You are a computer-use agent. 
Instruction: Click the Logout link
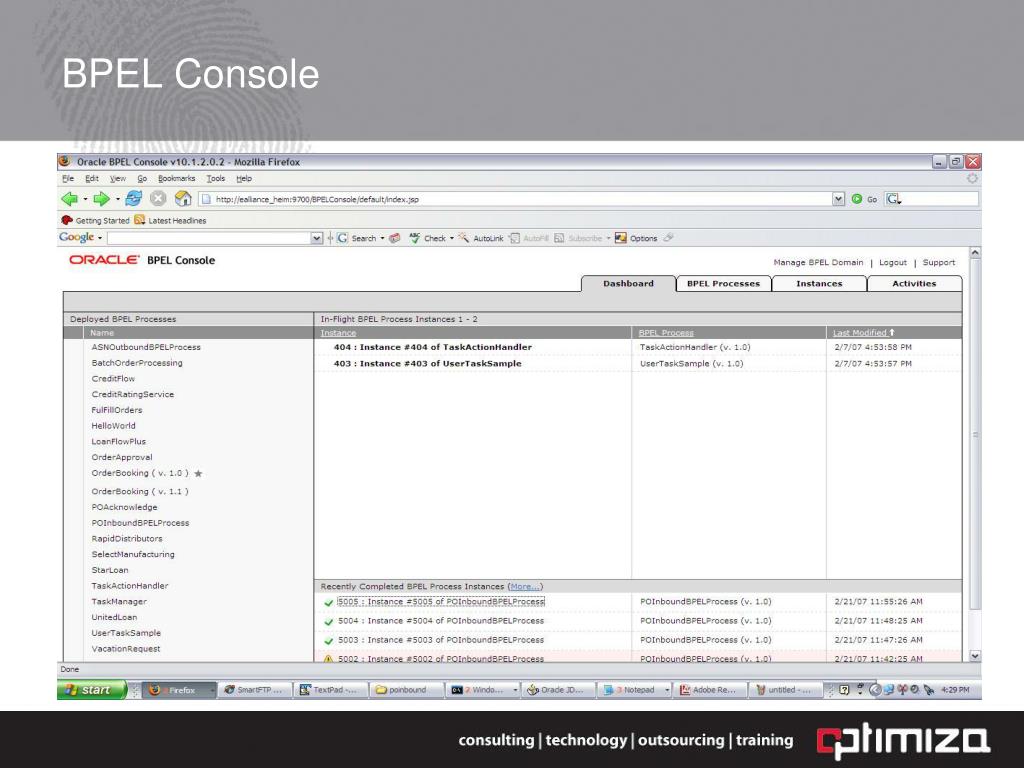pyautogui.click(x=893, y=263)
